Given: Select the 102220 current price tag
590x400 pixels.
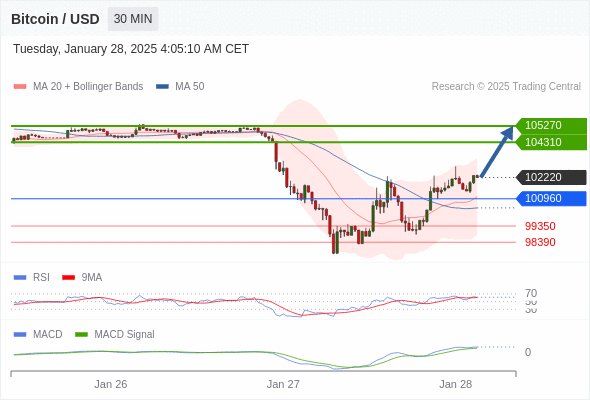Looking at the screenshot, I should point(551,177).
